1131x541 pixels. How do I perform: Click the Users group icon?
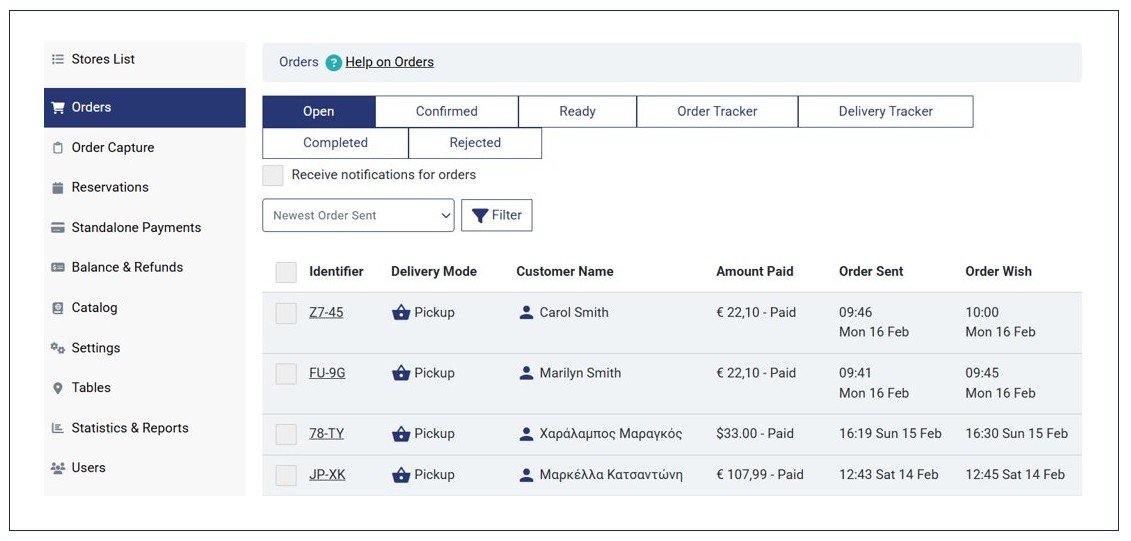point(58,468)
